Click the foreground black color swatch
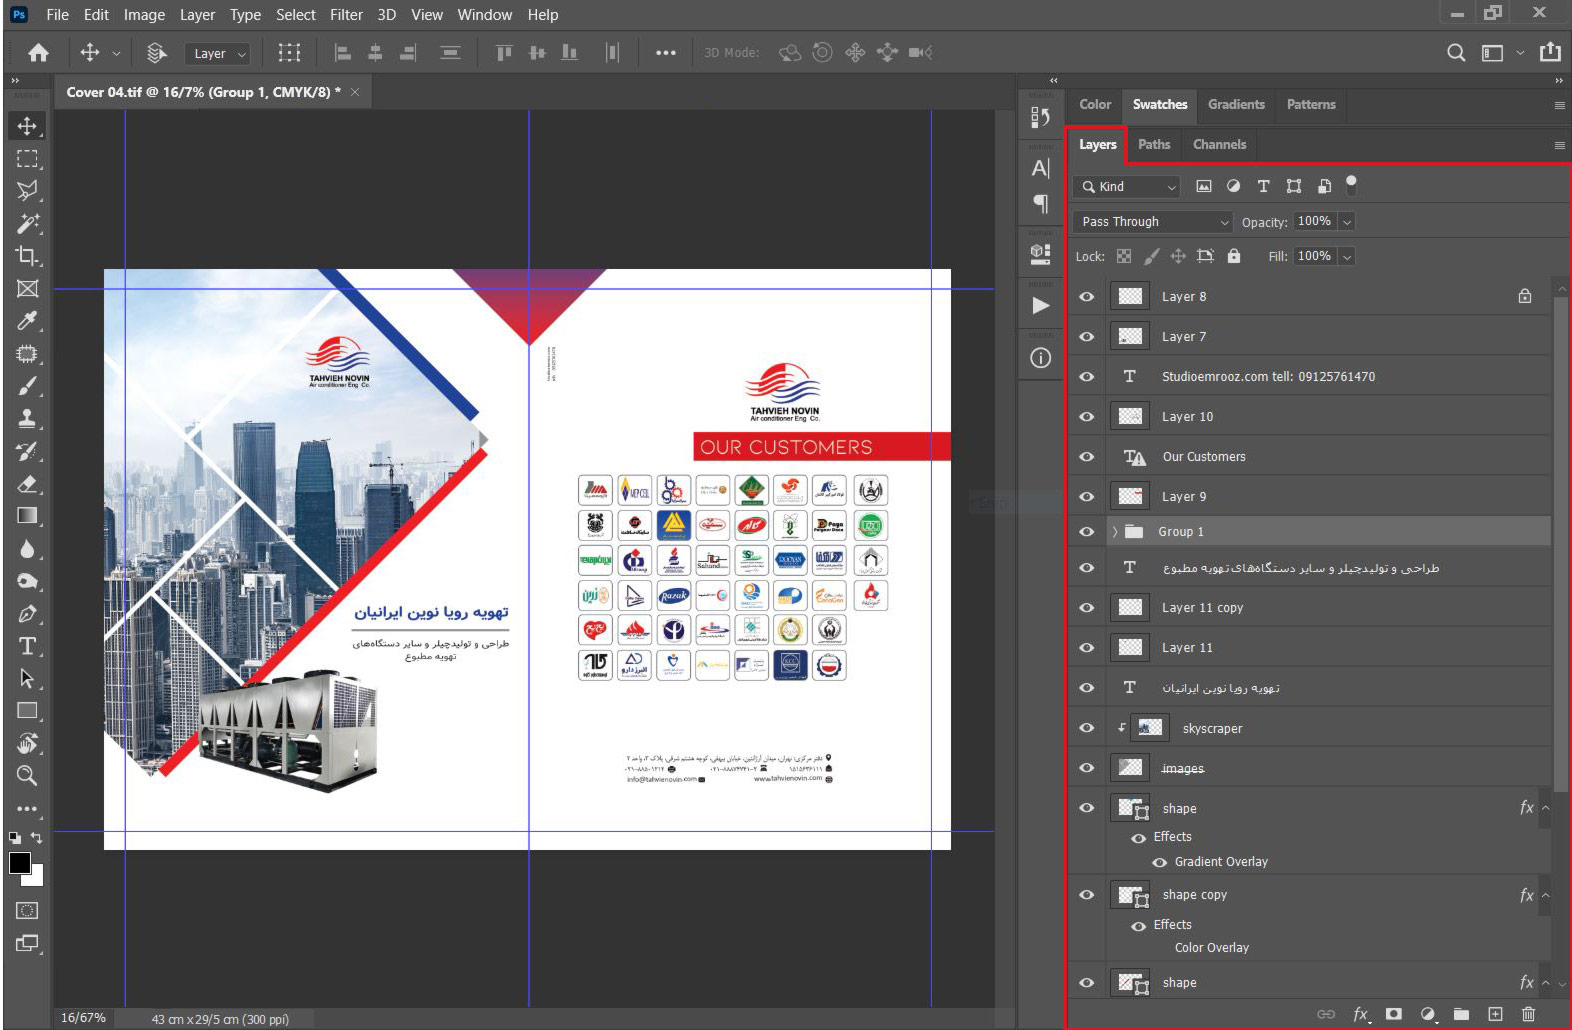Viewport: 1572px width, 1030px height. tap(19, 863)
